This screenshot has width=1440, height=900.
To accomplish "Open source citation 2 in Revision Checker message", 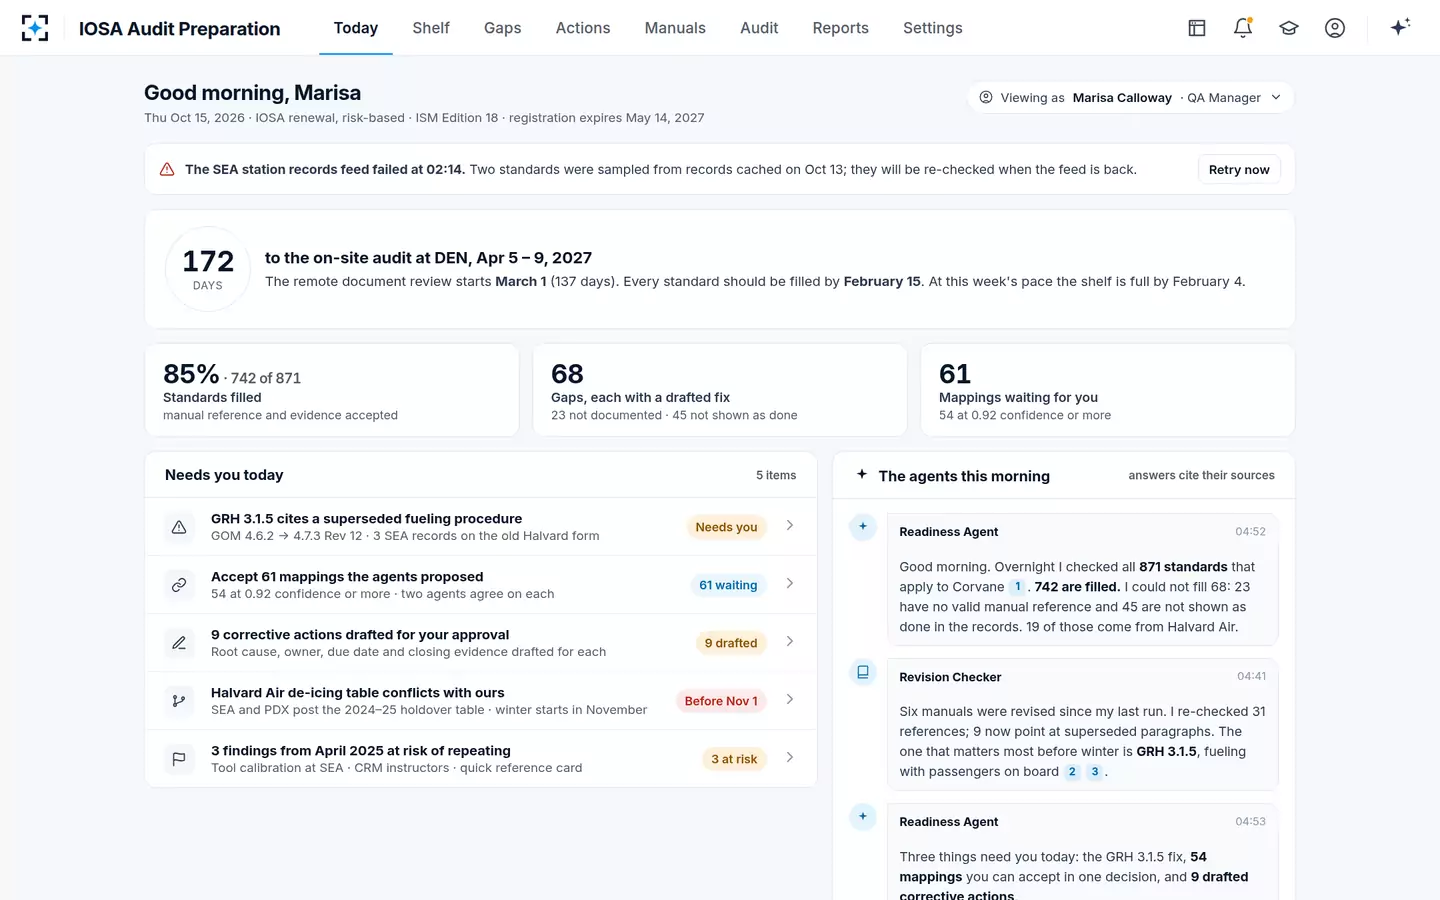I will [x=1072, y=772].
